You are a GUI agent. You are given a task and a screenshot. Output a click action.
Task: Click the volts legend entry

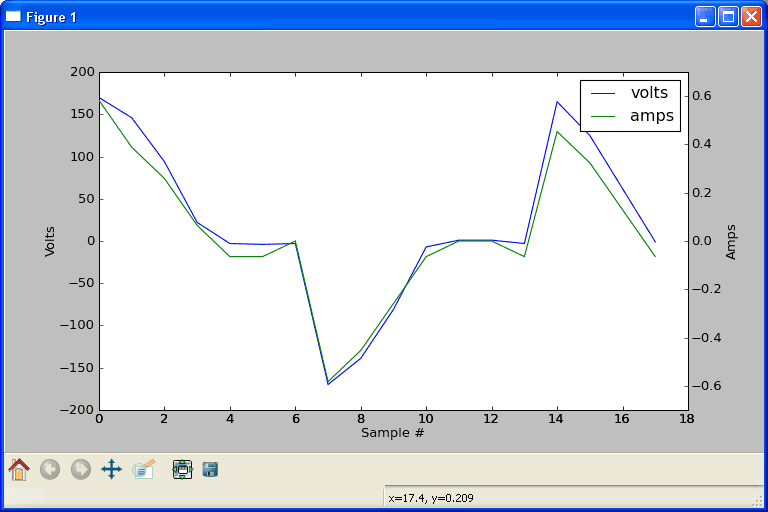coord(629,93)
